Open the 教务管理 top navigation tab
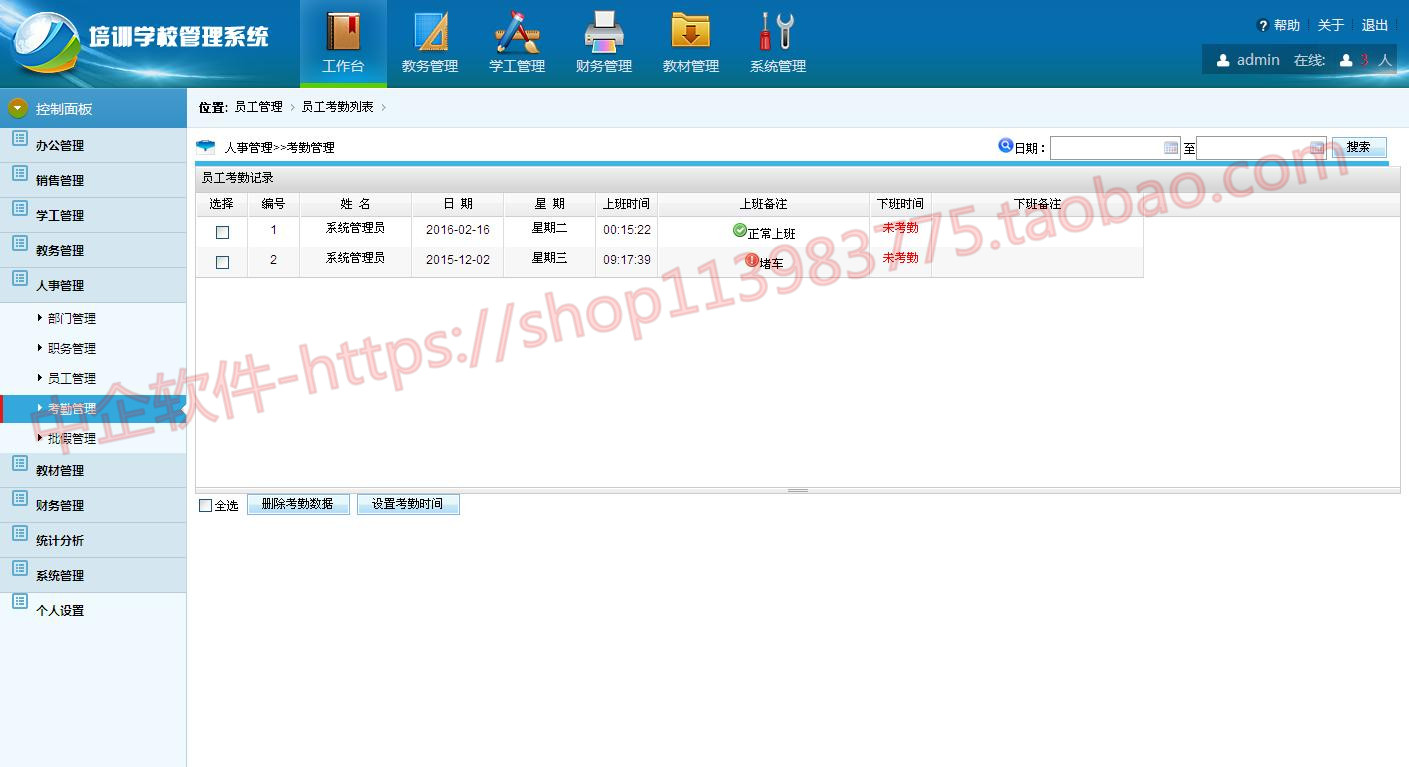This screenshot has width=1409, height=767. [x=430, y=43]
